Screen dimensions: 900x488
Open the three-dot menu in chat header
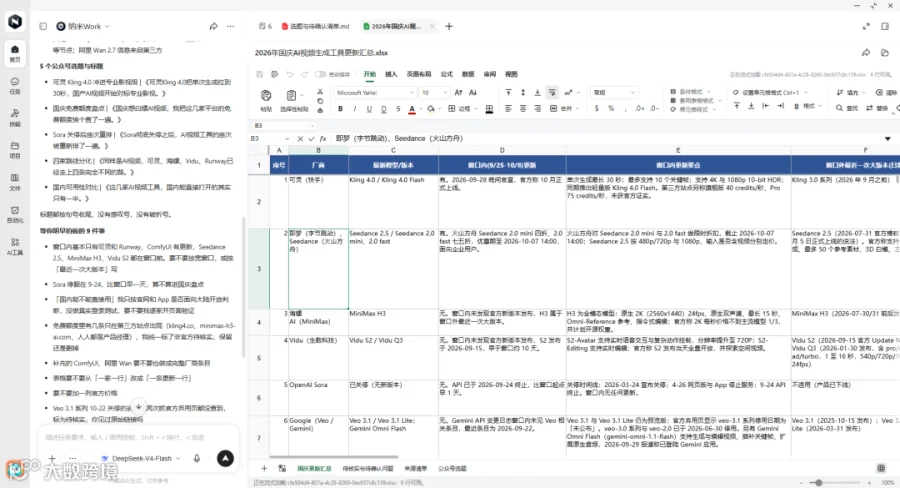coord(231,26)
